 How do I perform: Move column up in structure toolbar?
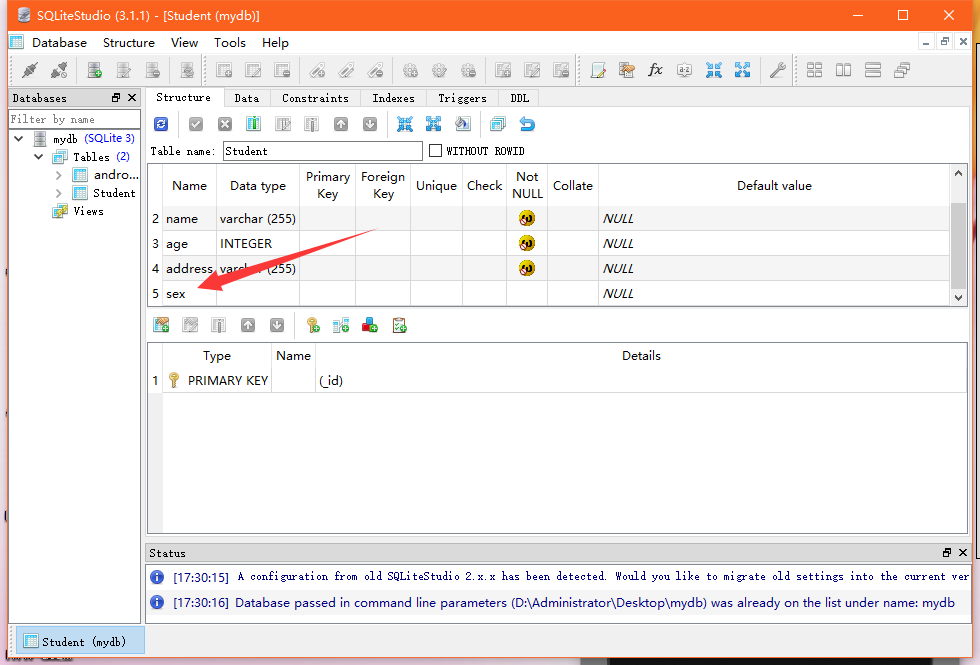[341, 124]
